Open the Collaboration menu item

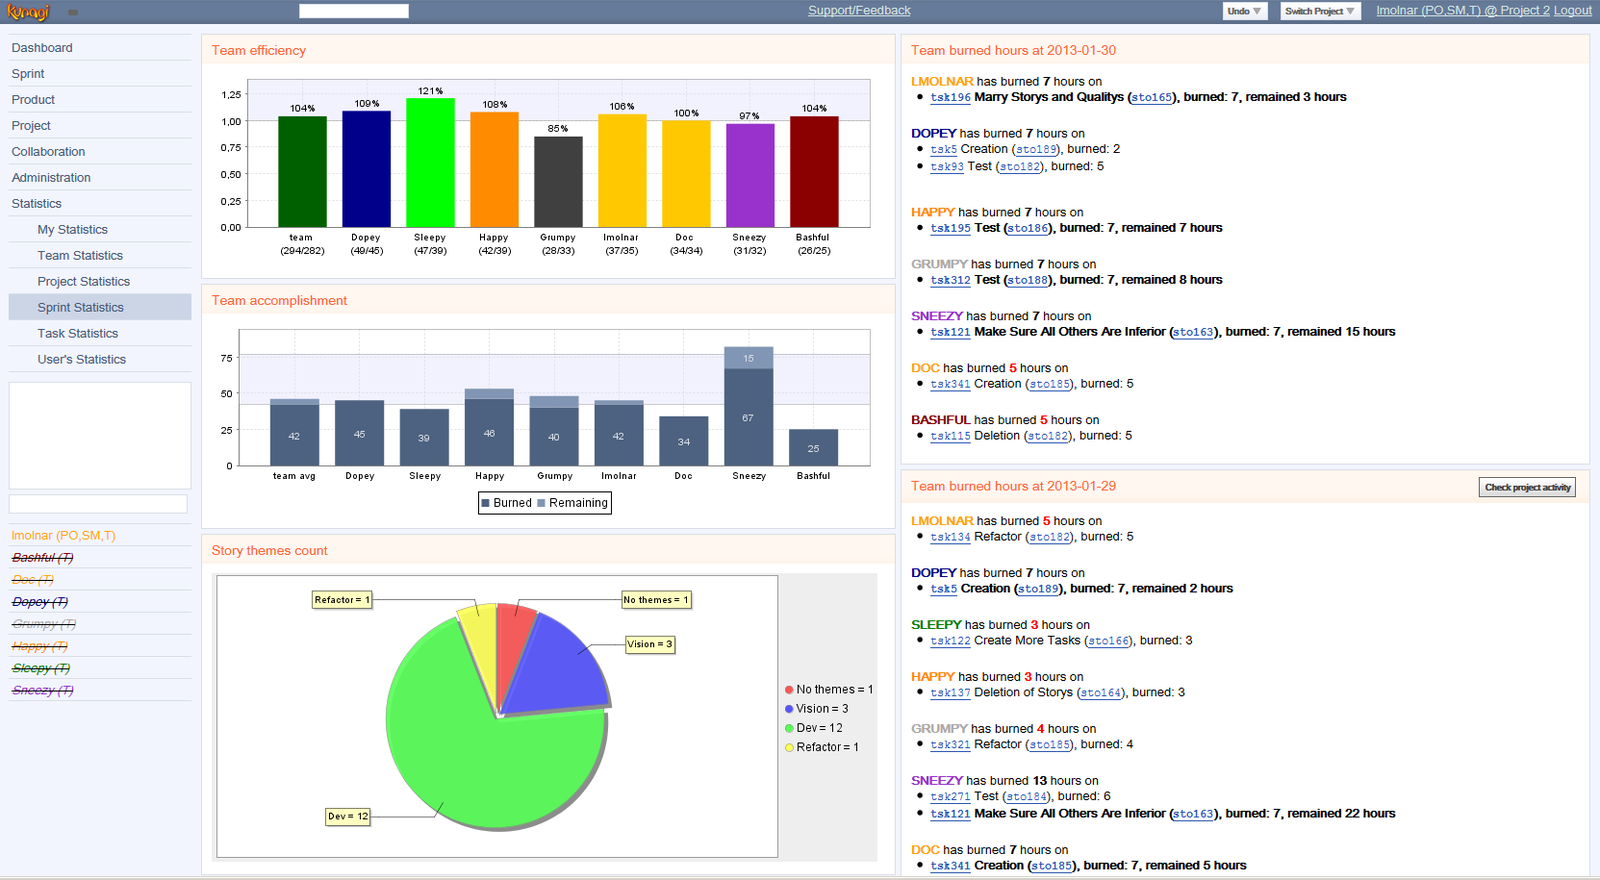coord(100,152)
